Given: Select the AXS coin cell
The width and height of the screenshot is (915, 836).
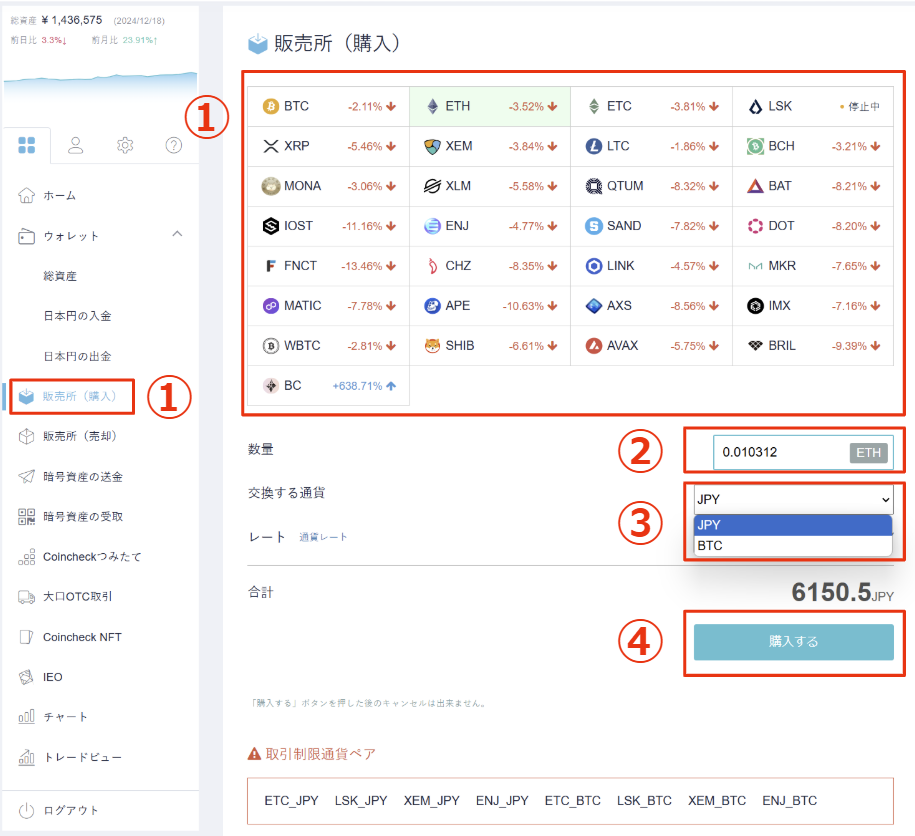Looking at the screenshot, I should 651,306.
